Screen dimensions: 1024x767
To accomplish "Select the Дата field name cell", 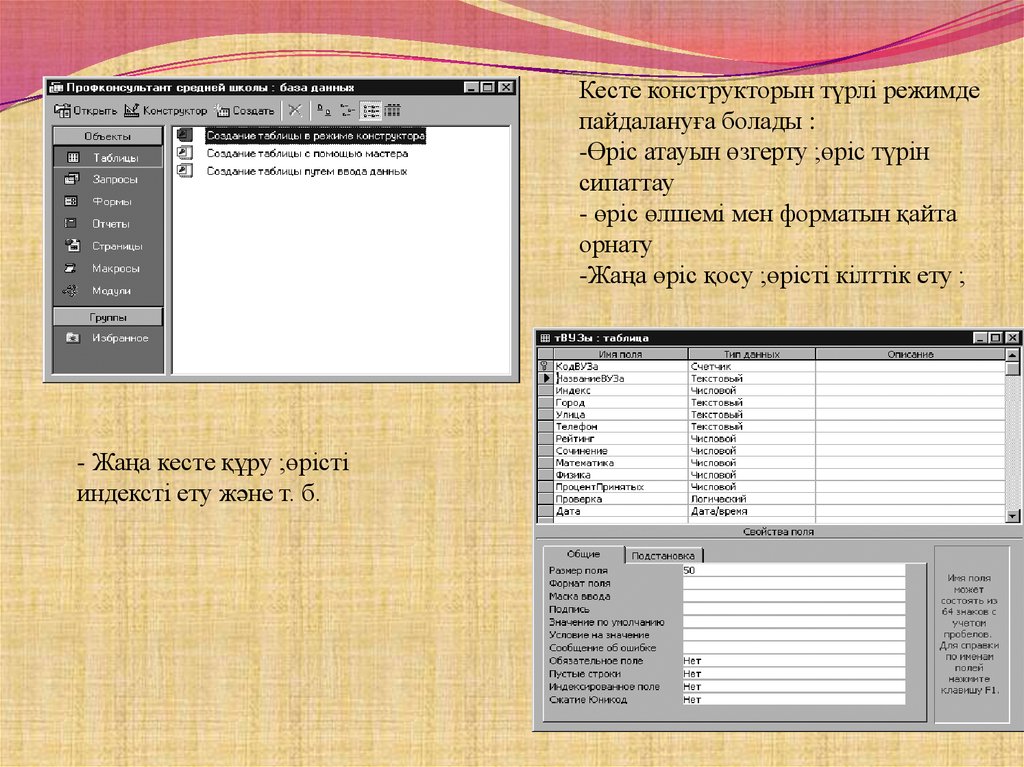I will click(620, 512).
